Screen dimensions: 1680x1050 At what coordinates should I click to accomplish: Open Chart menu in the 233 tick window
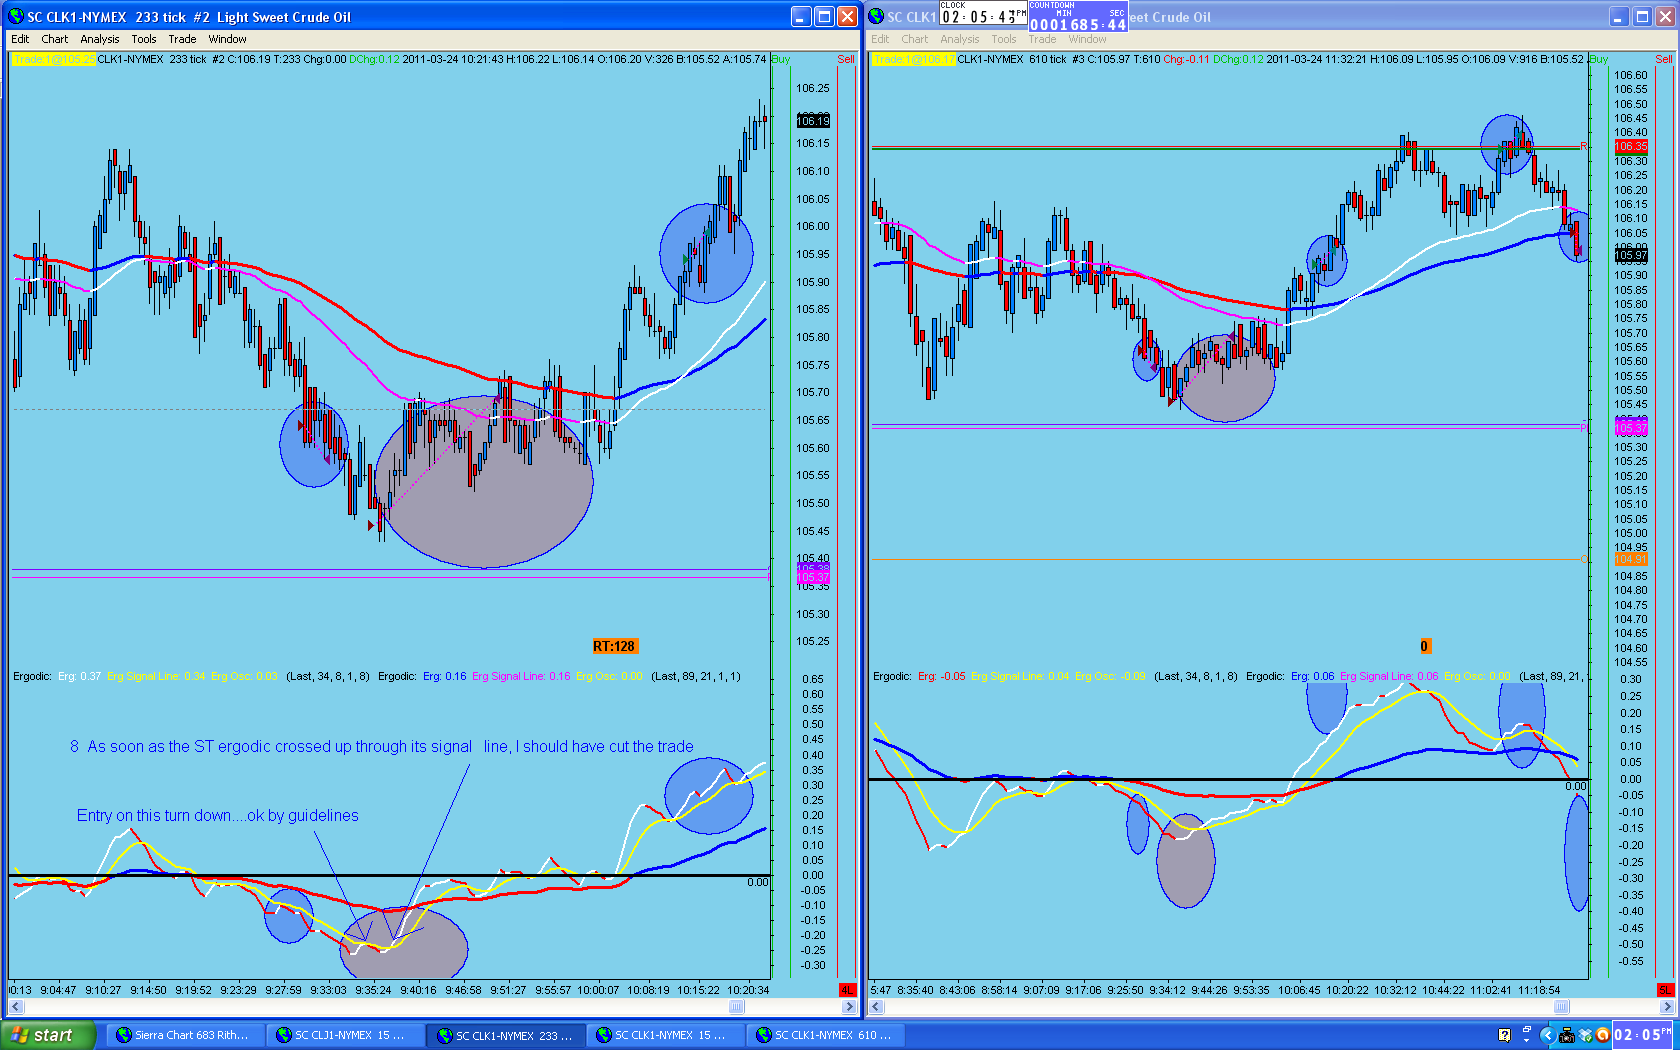[55, 39]
